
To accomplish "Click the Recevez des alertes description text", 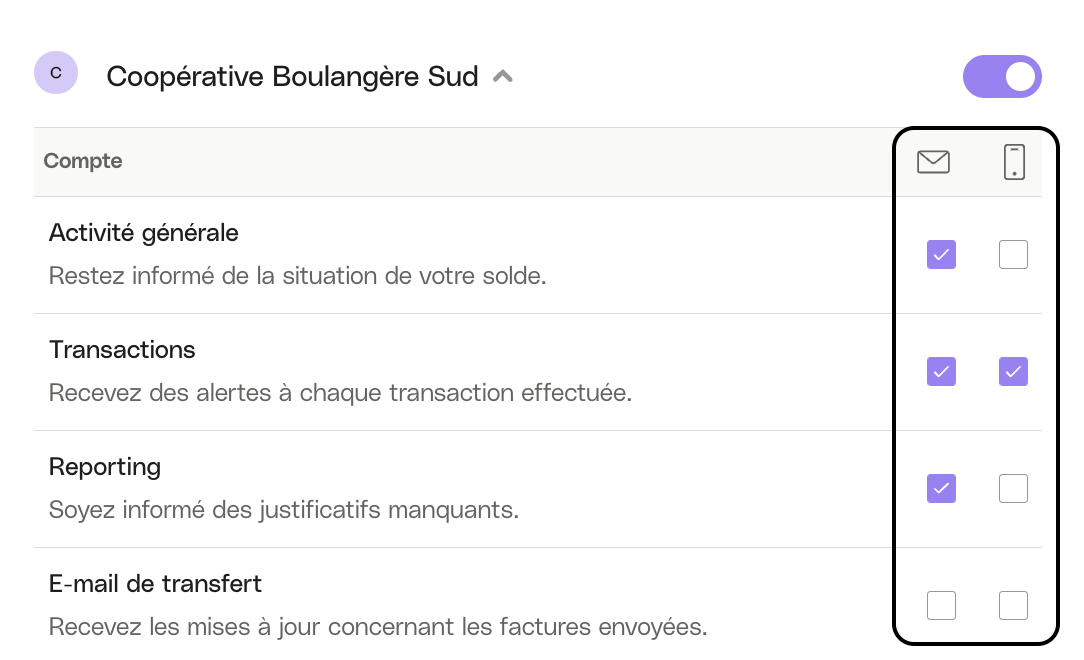I will [340, 393].
